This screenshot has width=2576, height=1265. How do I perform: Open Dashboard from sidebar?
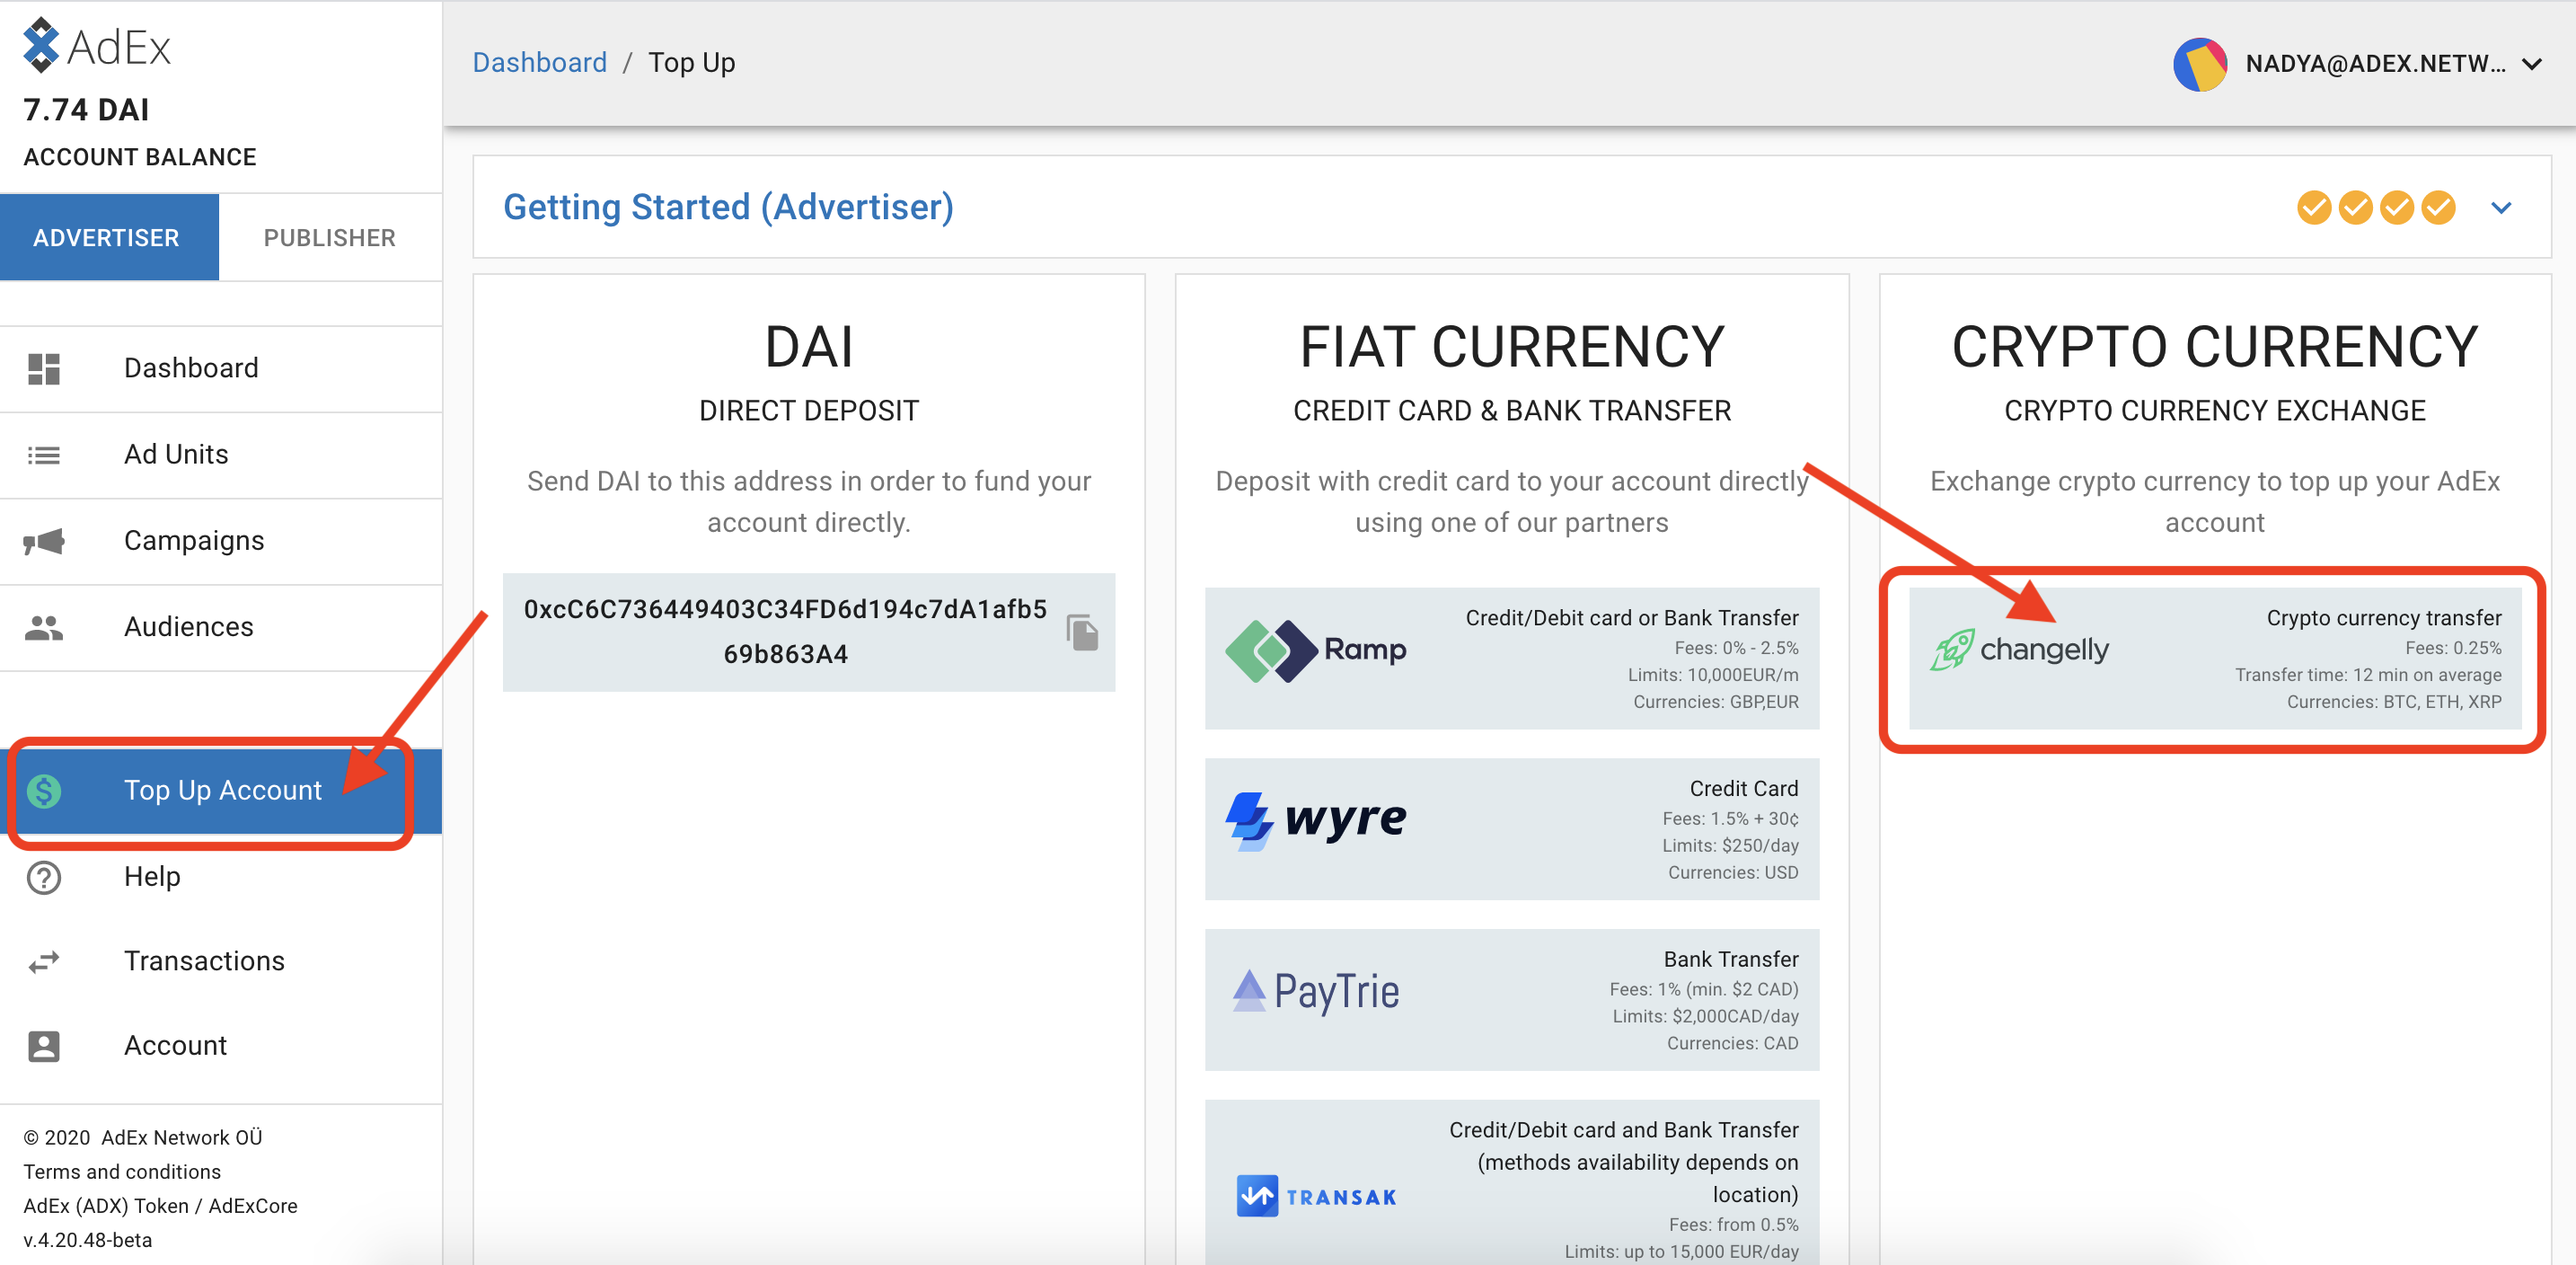click(x=221, y=369)
